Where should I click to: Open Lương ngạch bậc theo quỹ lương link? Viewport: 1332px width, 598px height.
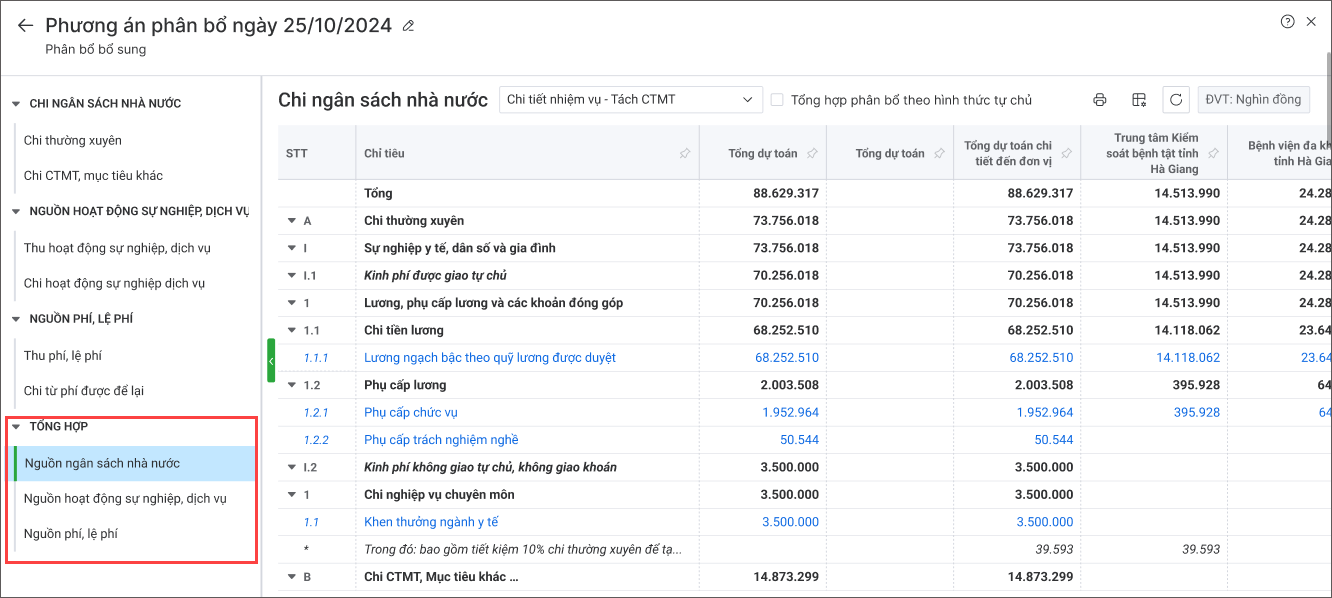[490, 358]
